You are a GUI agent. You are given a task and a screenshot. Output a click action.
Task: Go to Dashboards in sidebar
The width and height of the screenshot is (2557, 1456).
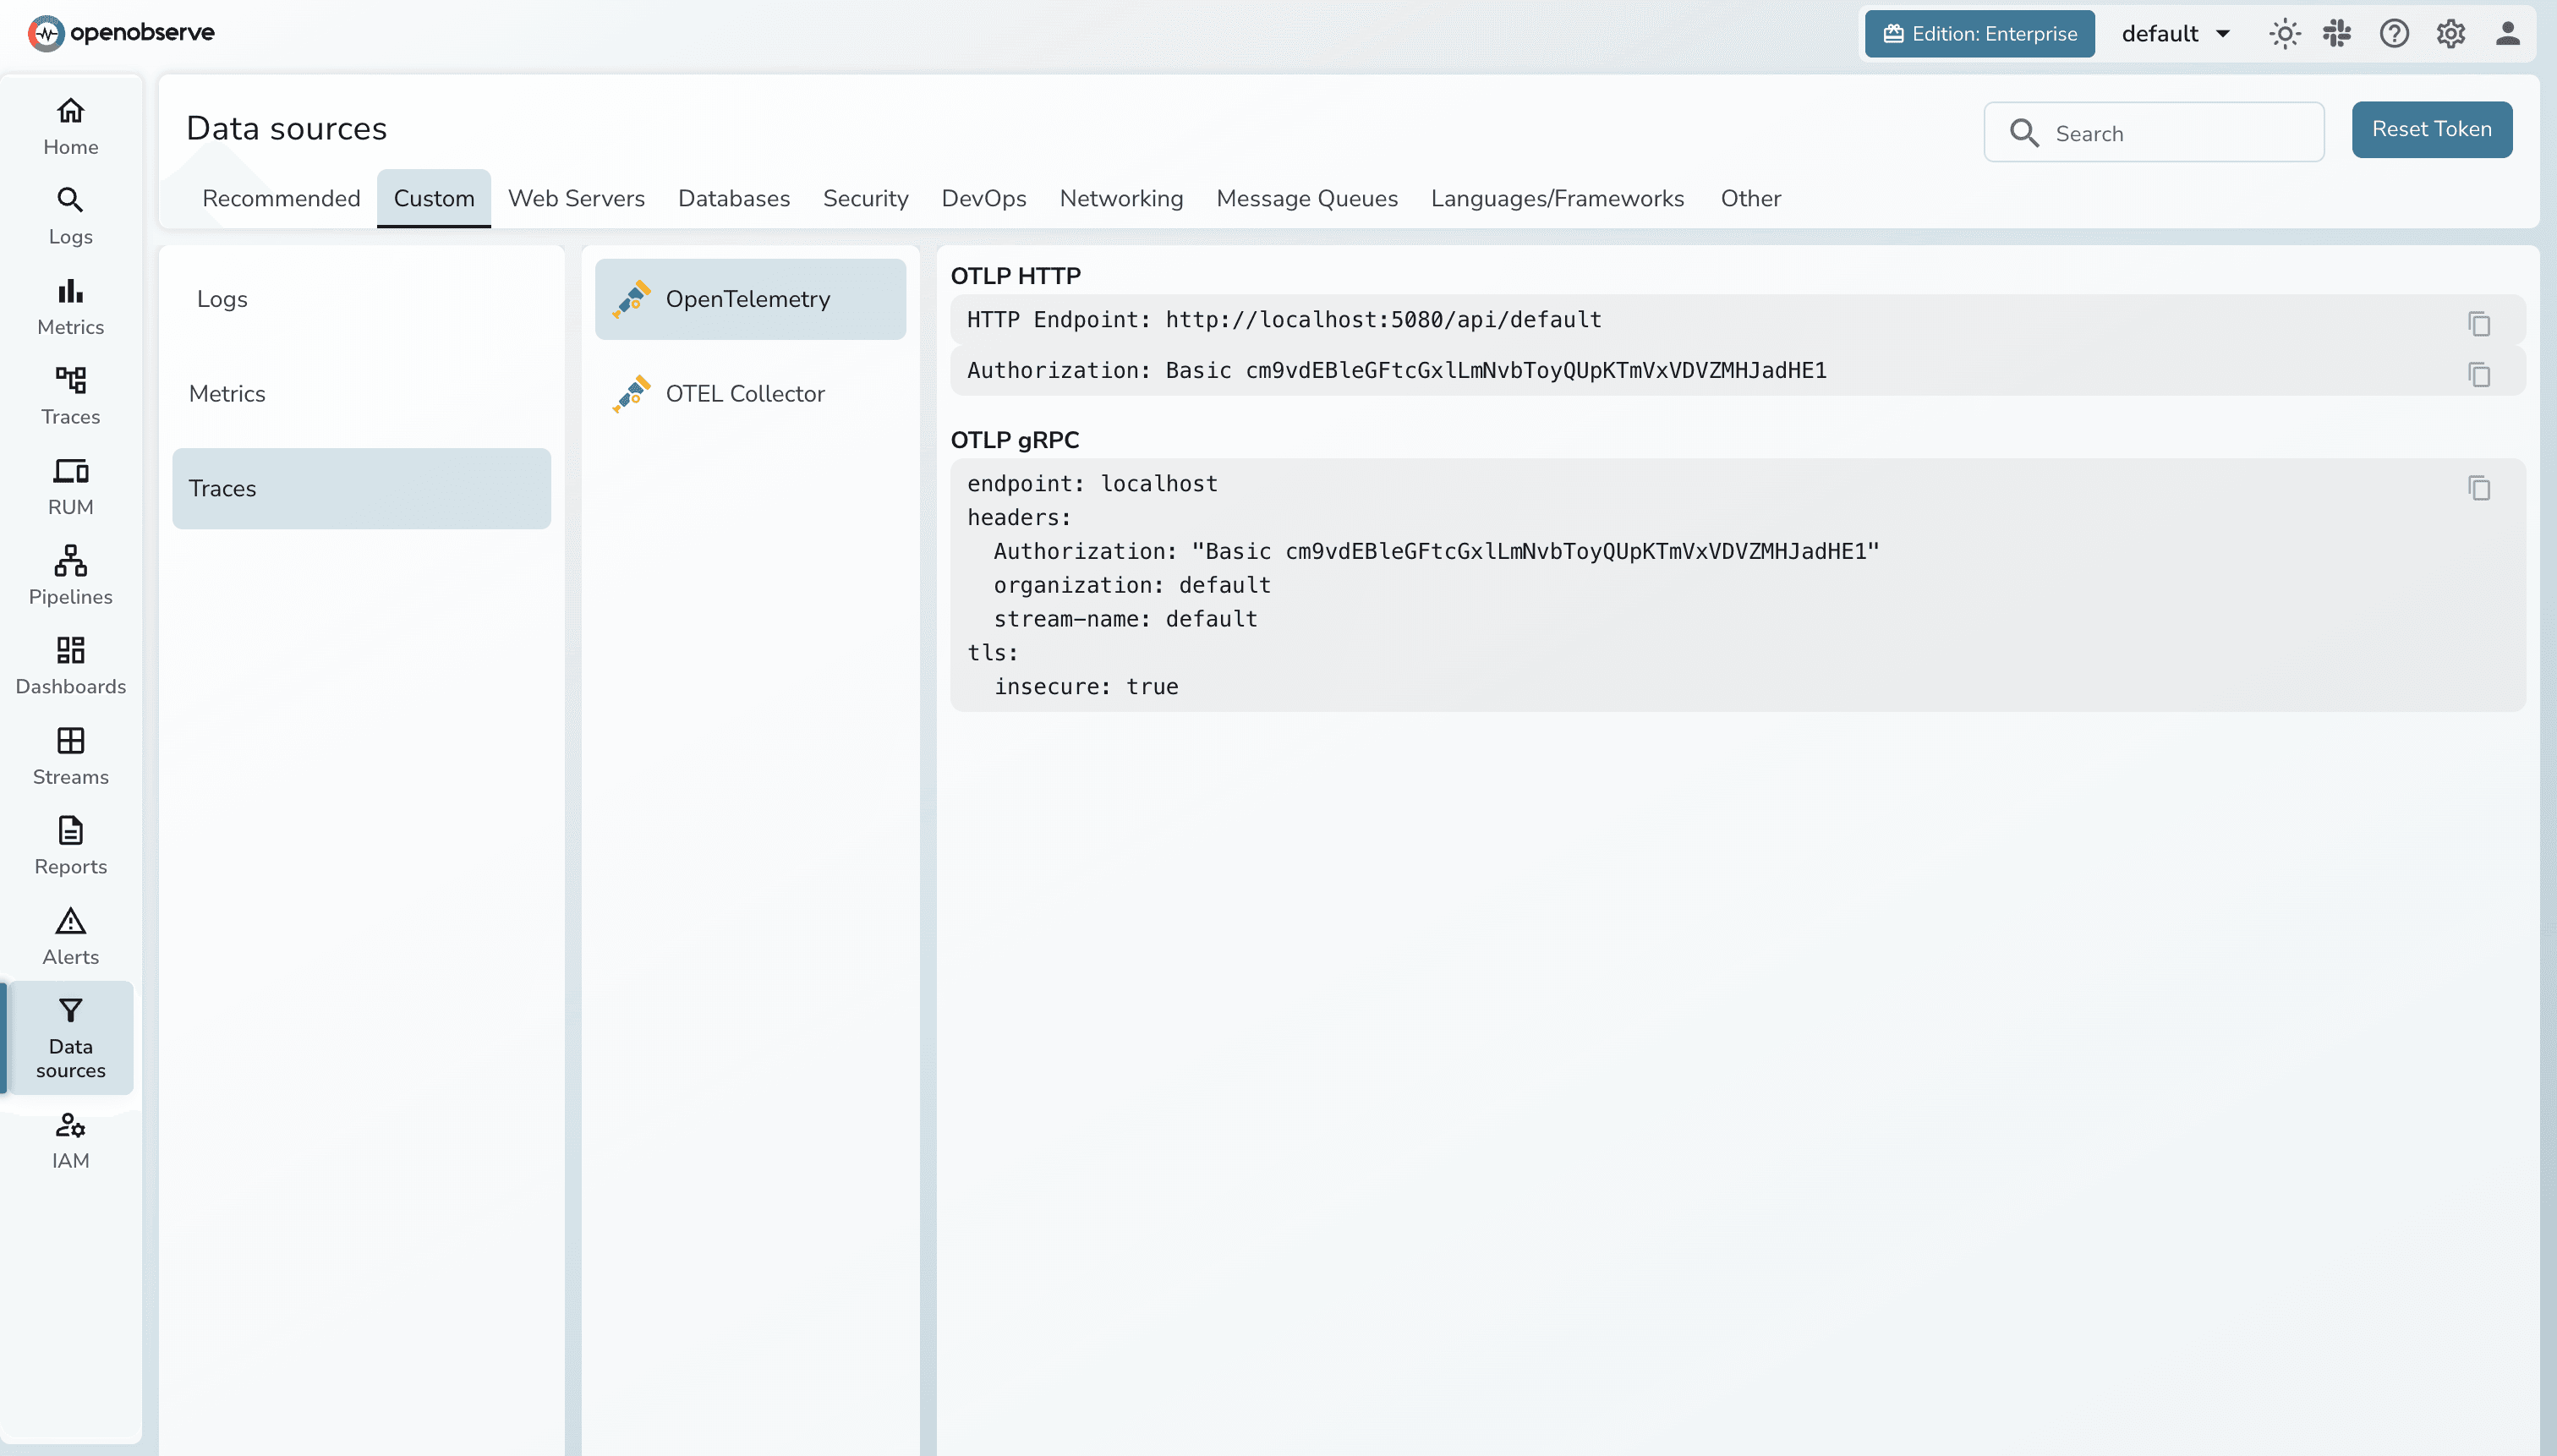tap(70, 664)
